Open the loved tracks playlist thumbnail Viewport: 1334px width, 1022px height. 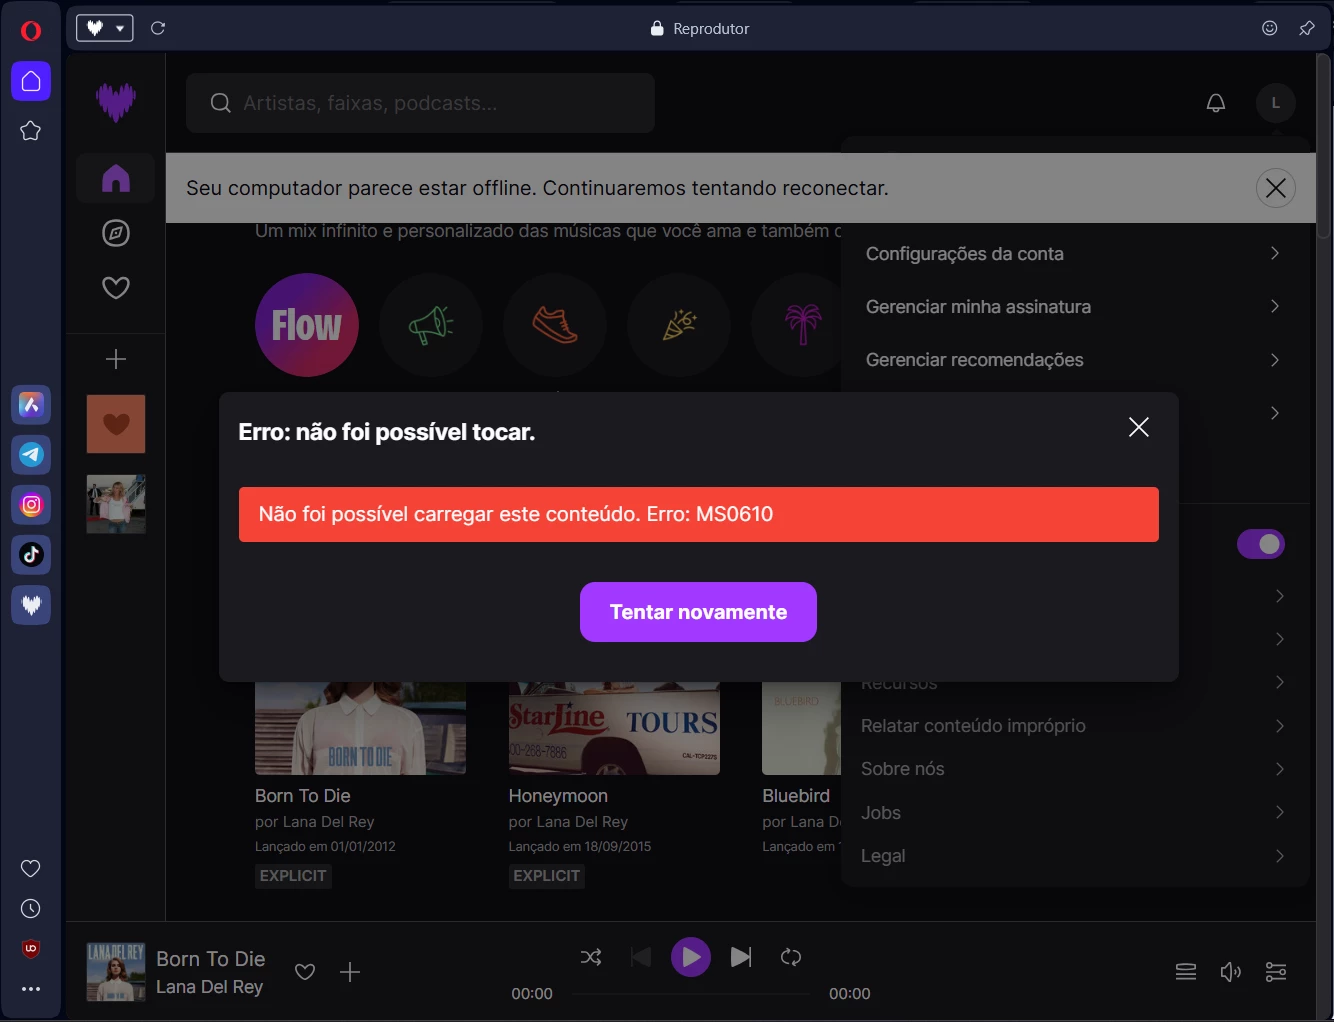[x=116, y=424]
